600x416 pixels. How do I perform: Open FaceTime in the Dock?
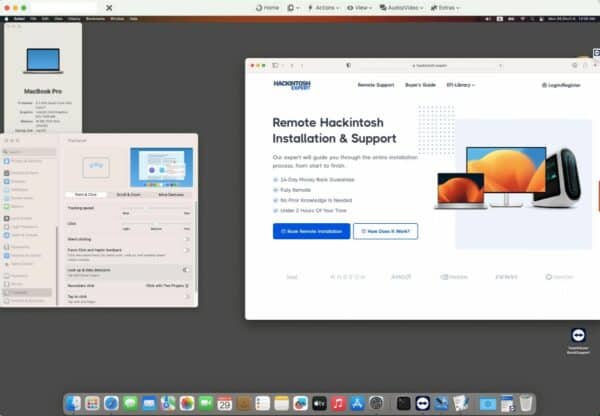205,403
